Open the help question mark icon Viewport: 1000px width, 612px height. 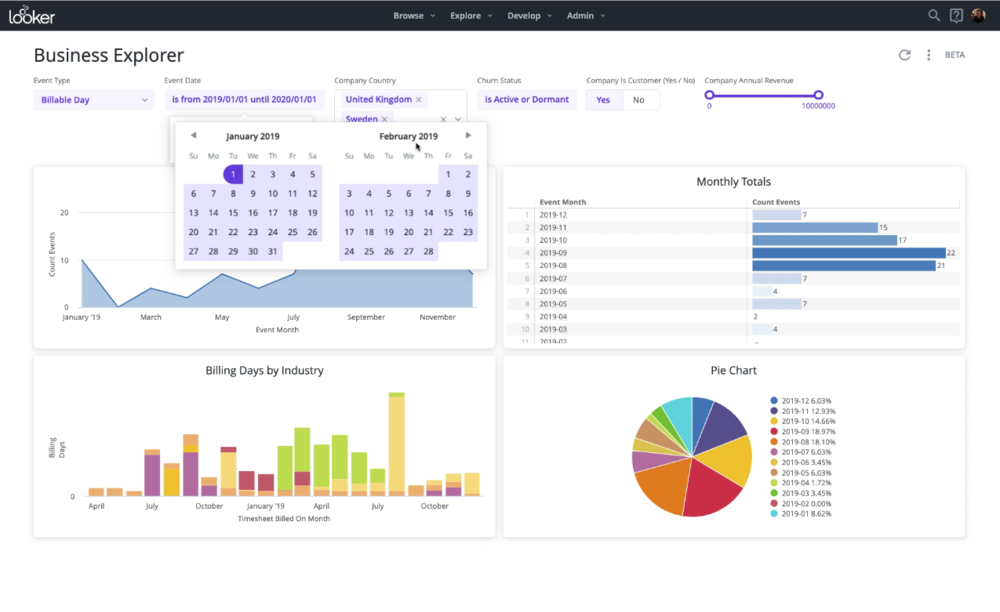(957, 16)
